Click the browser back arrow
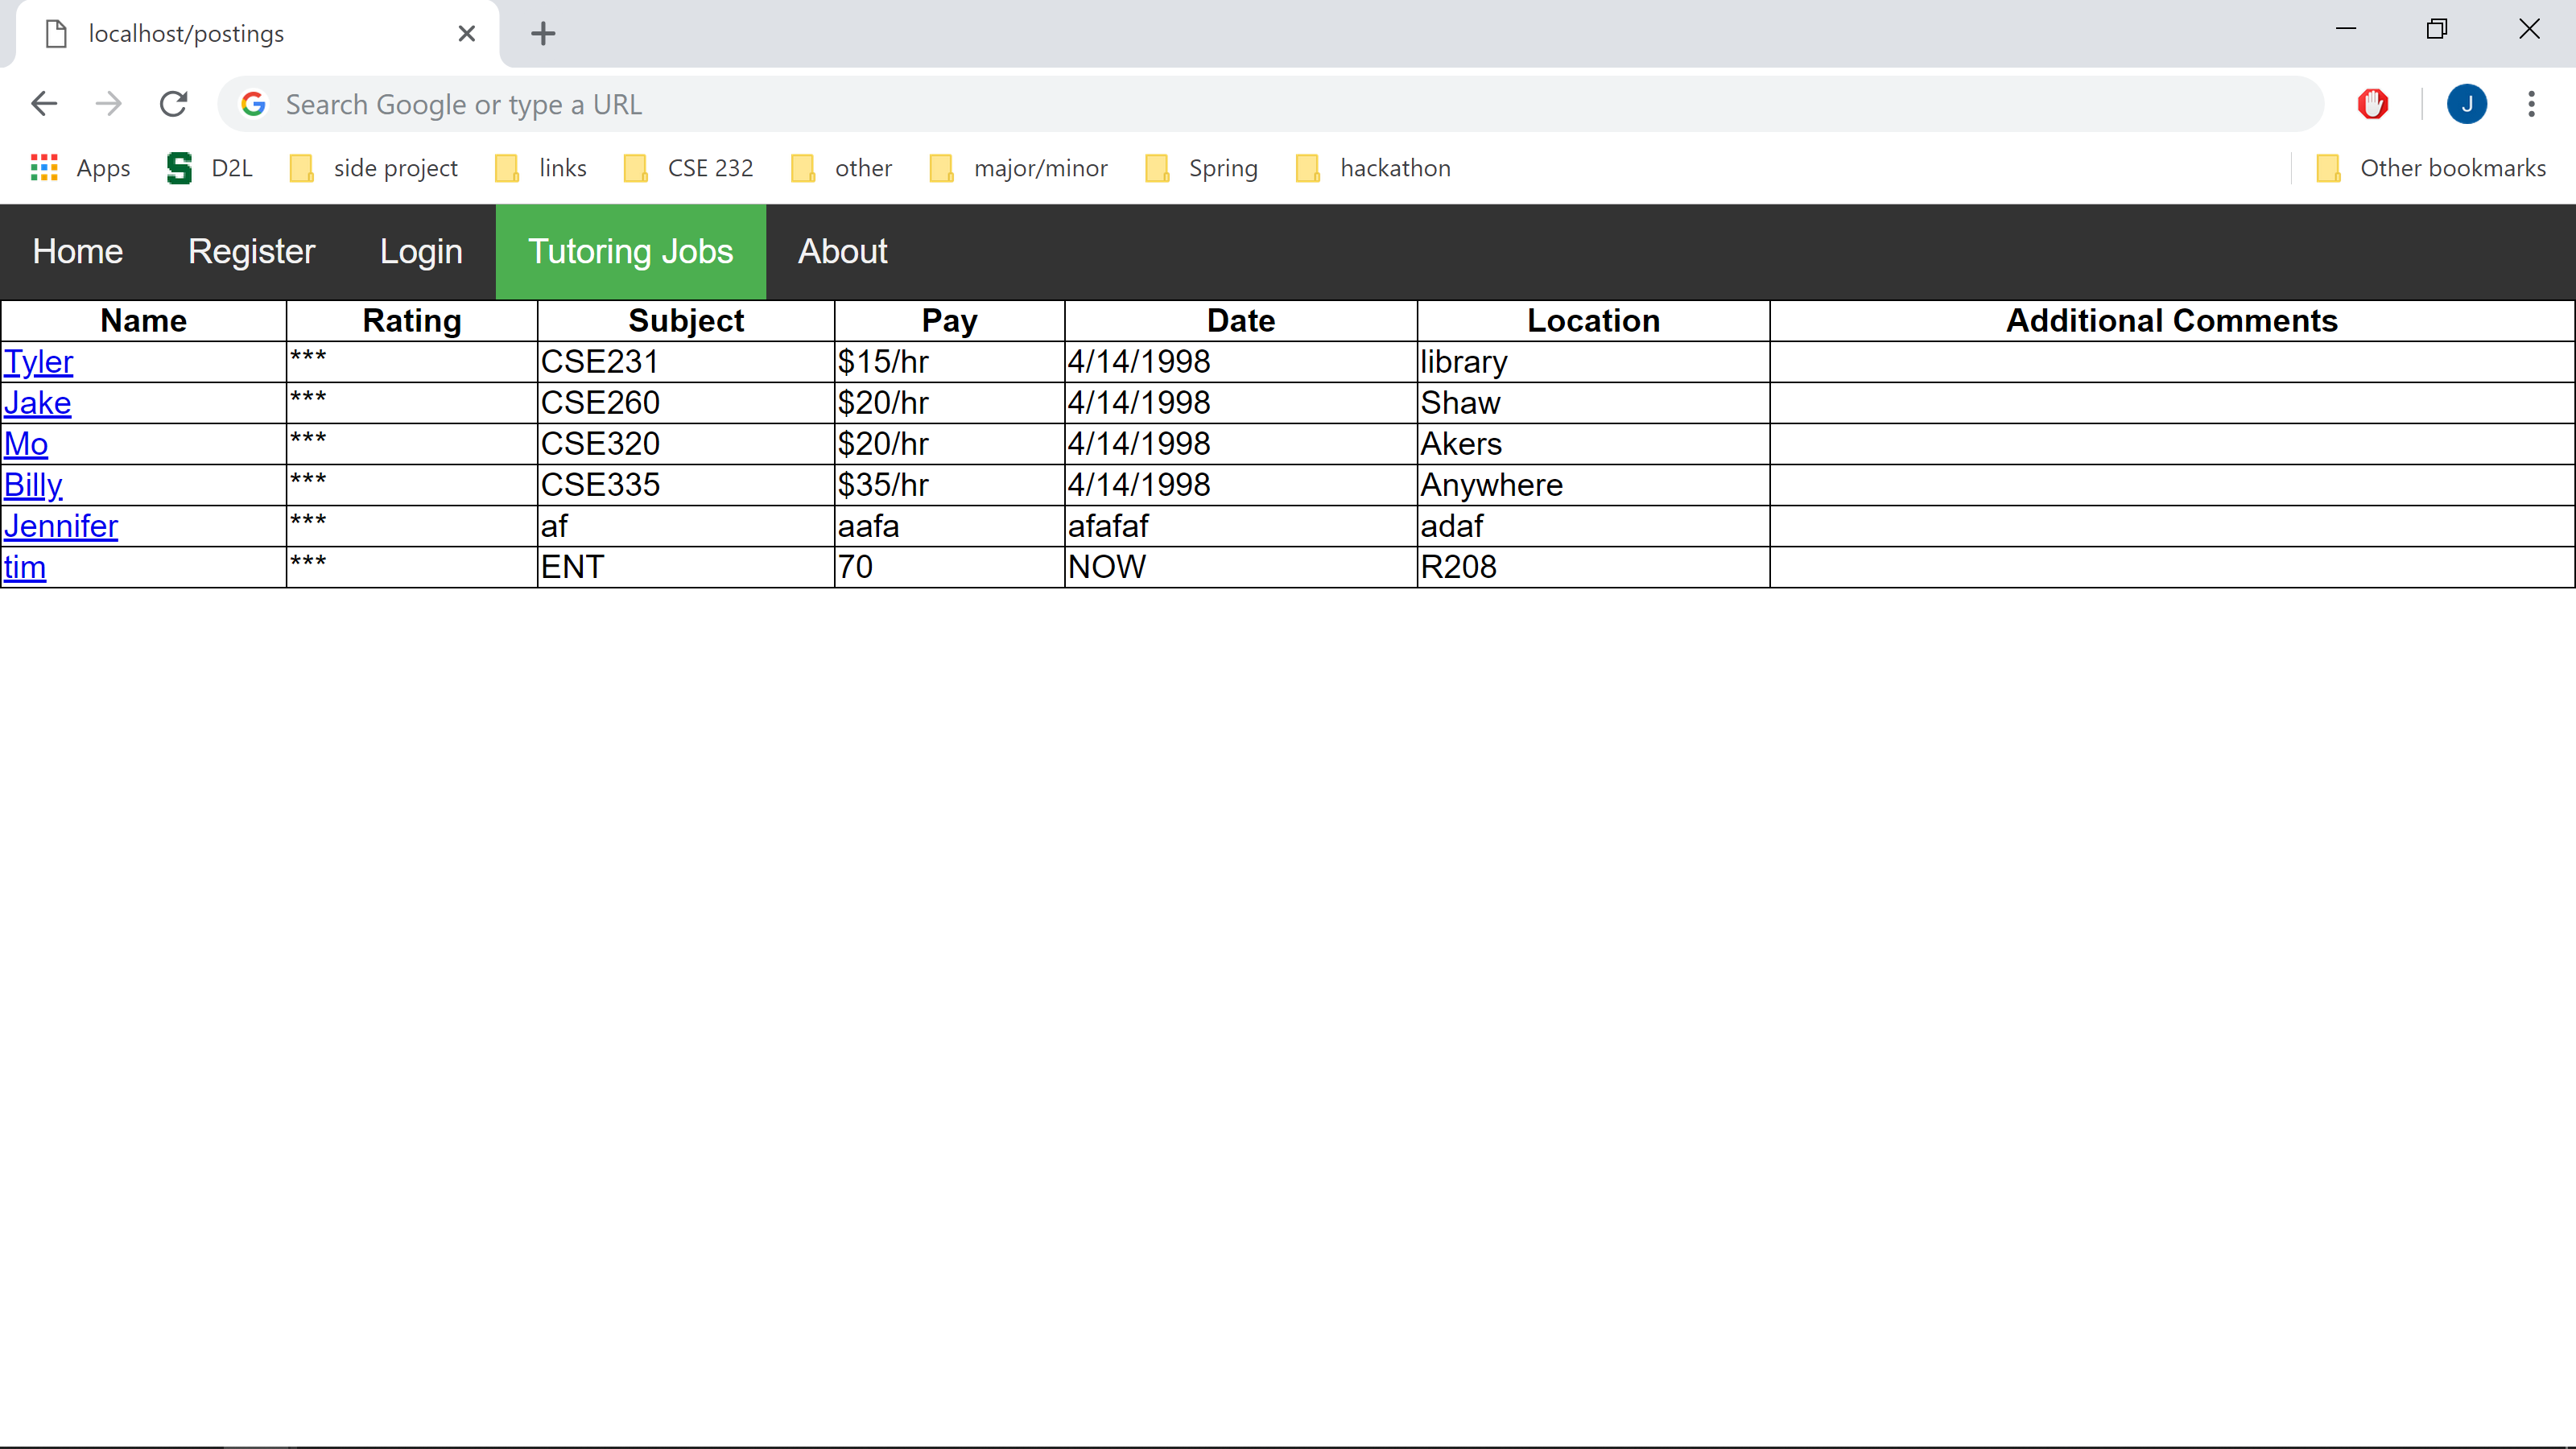2576x1449 pixels. click(x=44, y=104)
